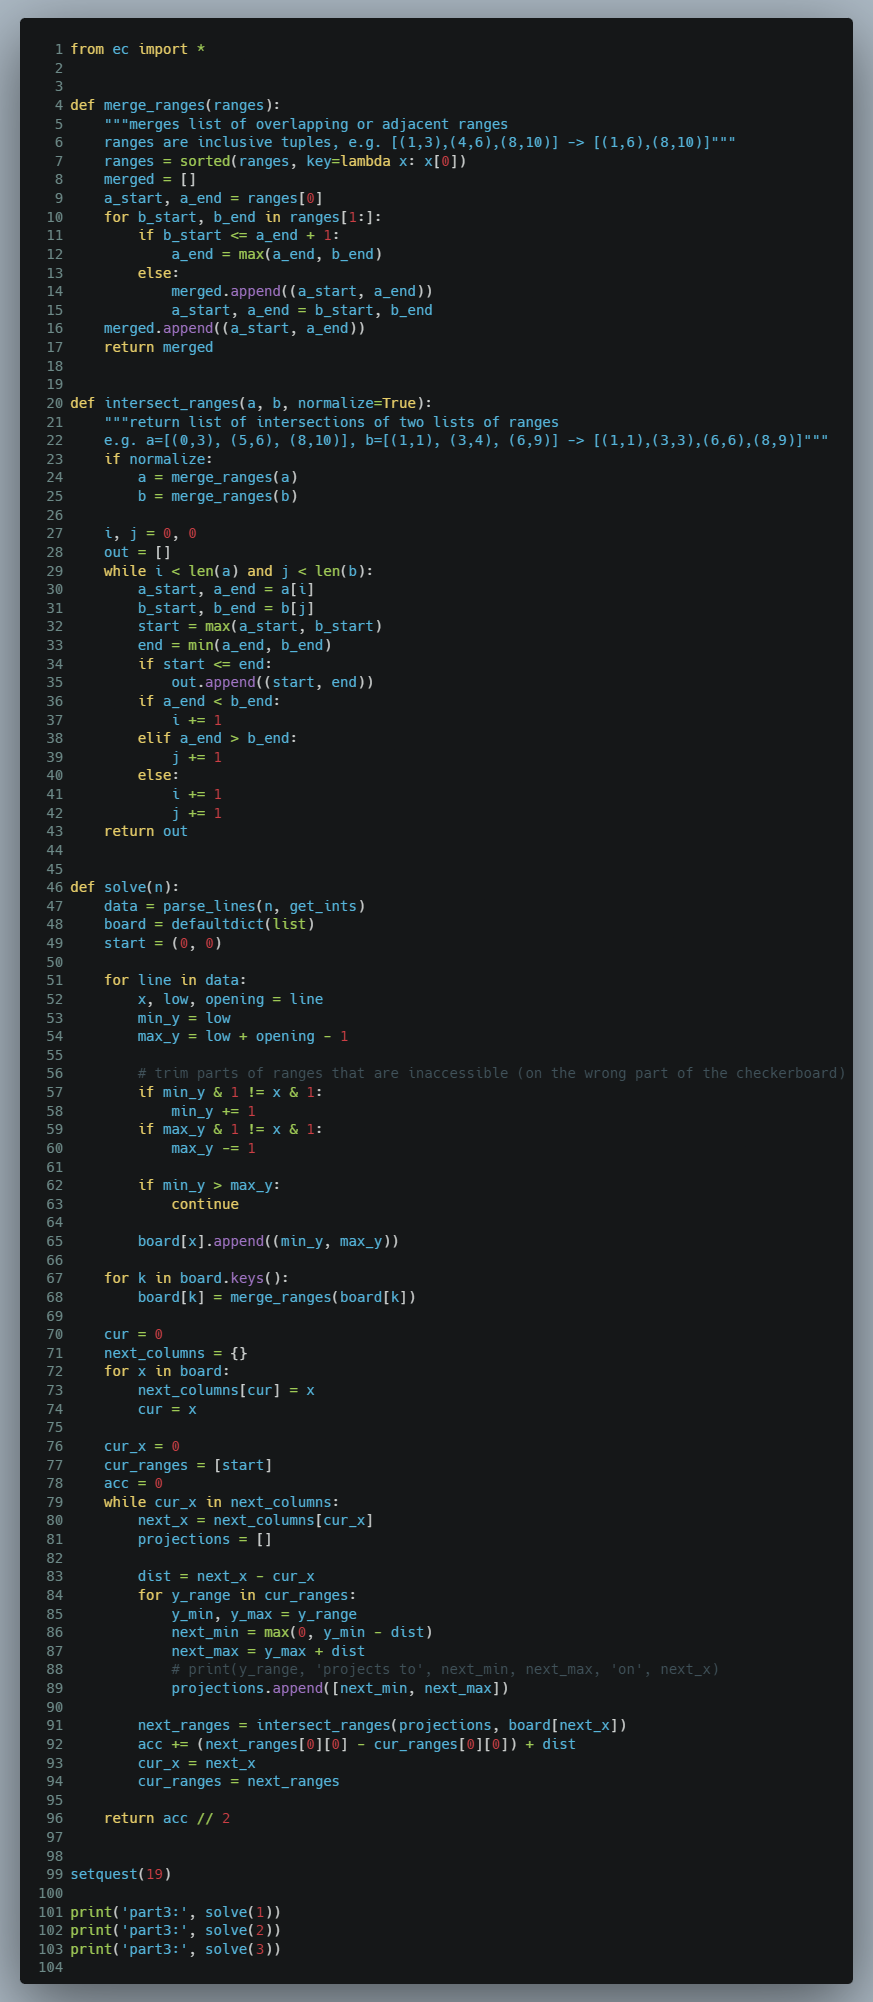Screen dimensions: 873x2002
Task: Click the 'continue' statement
Action: click(205, 1204)
